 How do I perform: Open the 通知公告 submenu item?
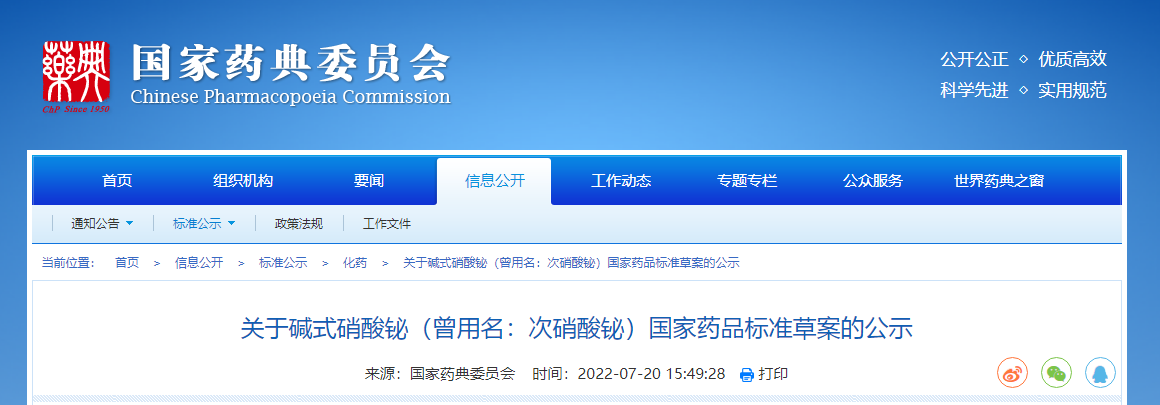[x=95, y=224]
